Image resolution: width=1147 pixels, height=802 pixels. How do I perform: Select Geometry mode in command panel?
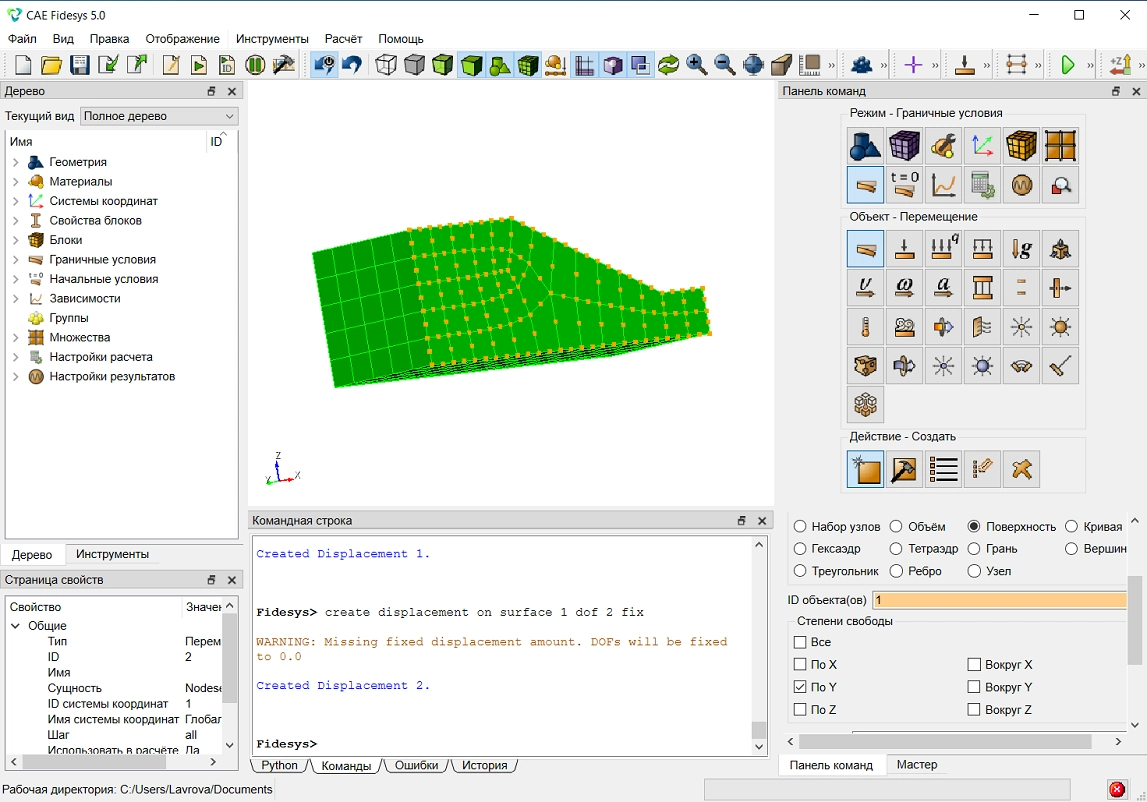[x=865, y=145]
